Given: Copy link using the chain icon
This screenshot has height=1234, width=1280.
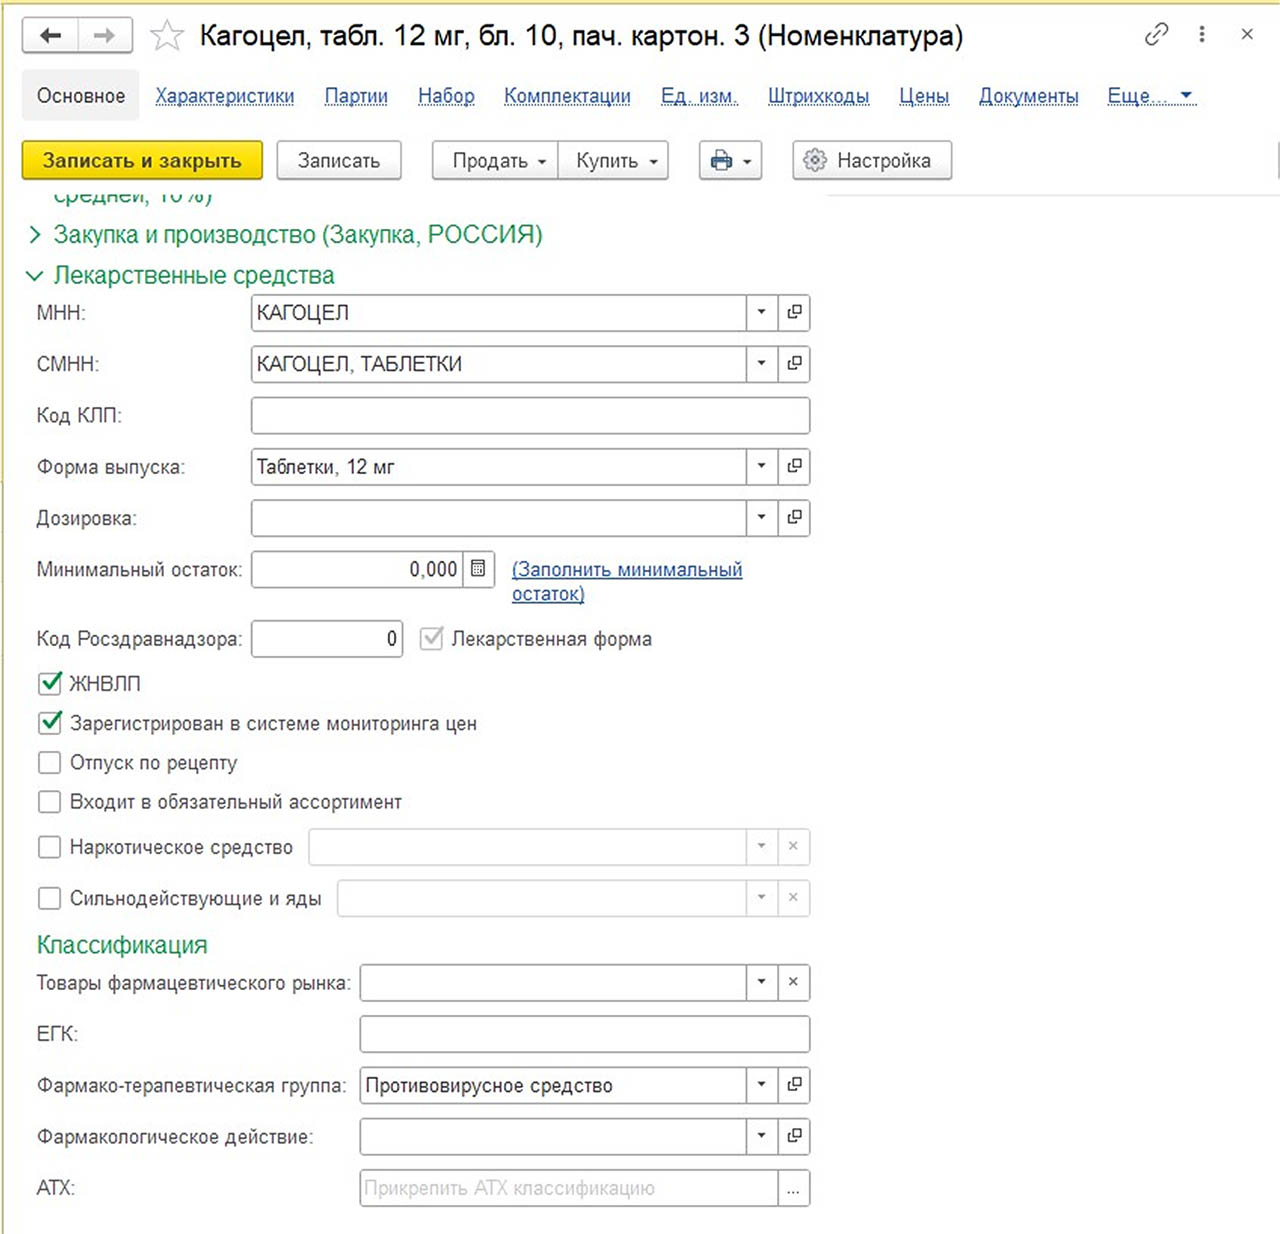Looking at the screenshot, I should 1156,34.
